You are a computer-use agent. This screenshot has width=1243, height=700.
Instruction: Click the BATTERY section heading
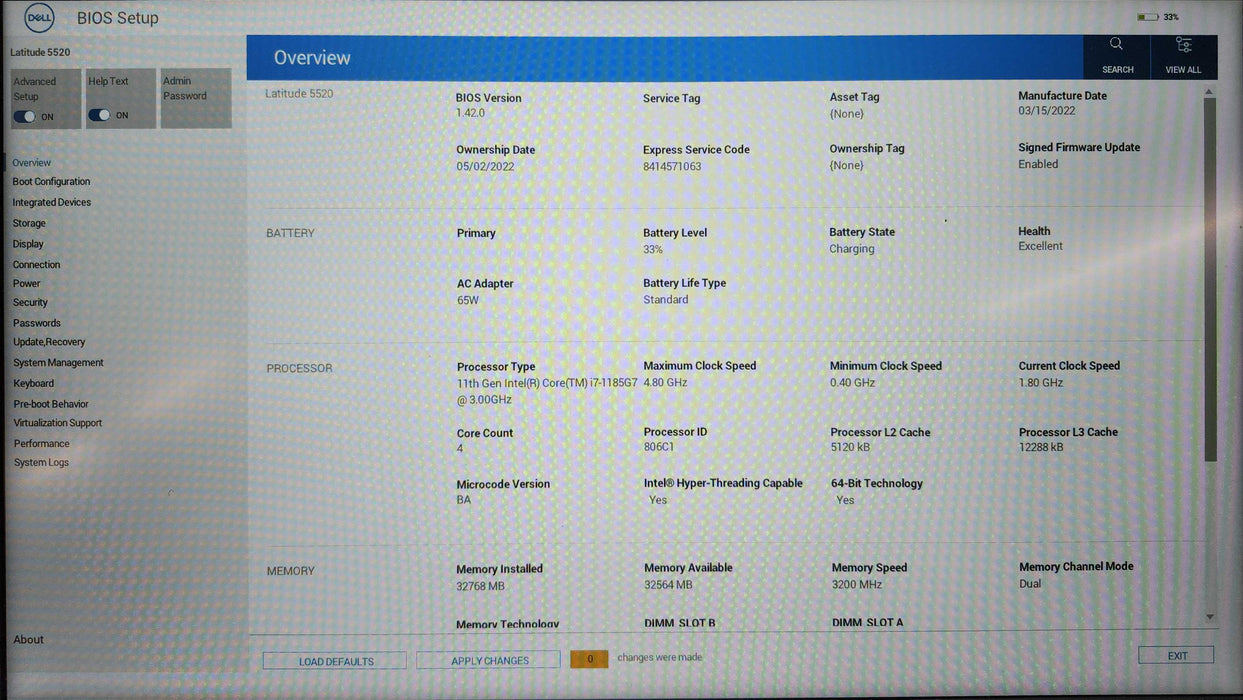point(290,234)
